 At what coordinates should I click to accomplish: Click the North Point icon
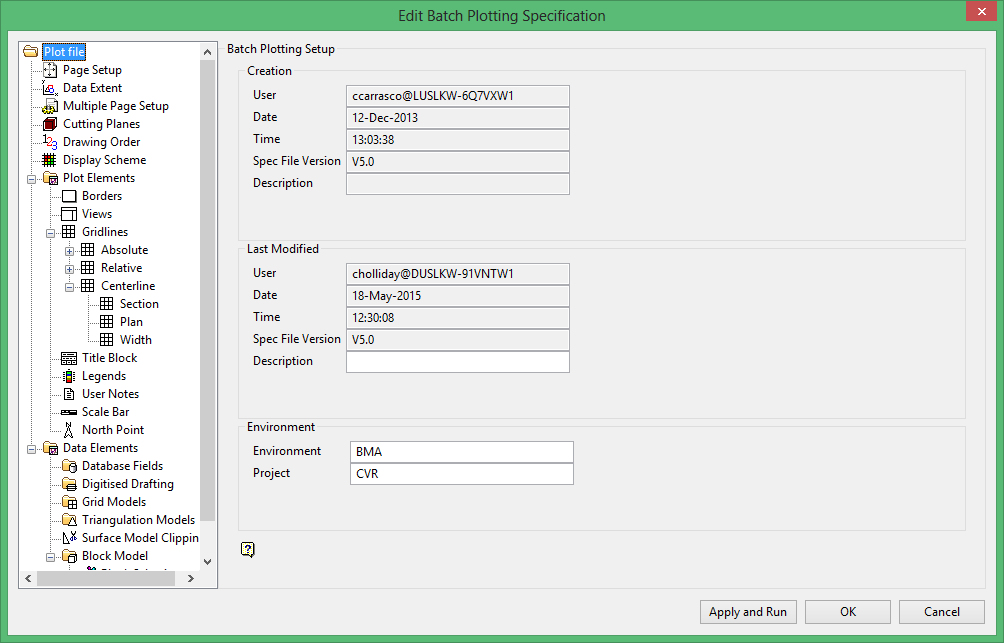69,430
